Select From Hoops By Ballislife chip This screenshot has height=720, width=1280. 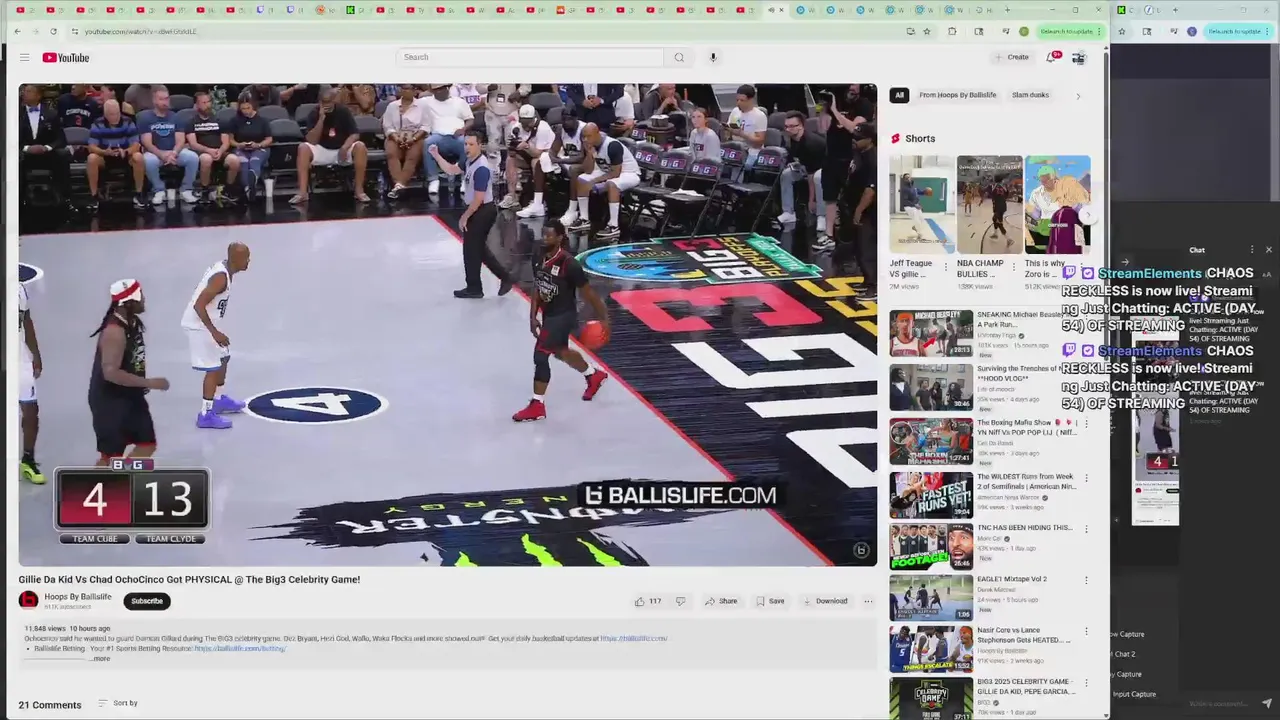[x=957, y=95]
